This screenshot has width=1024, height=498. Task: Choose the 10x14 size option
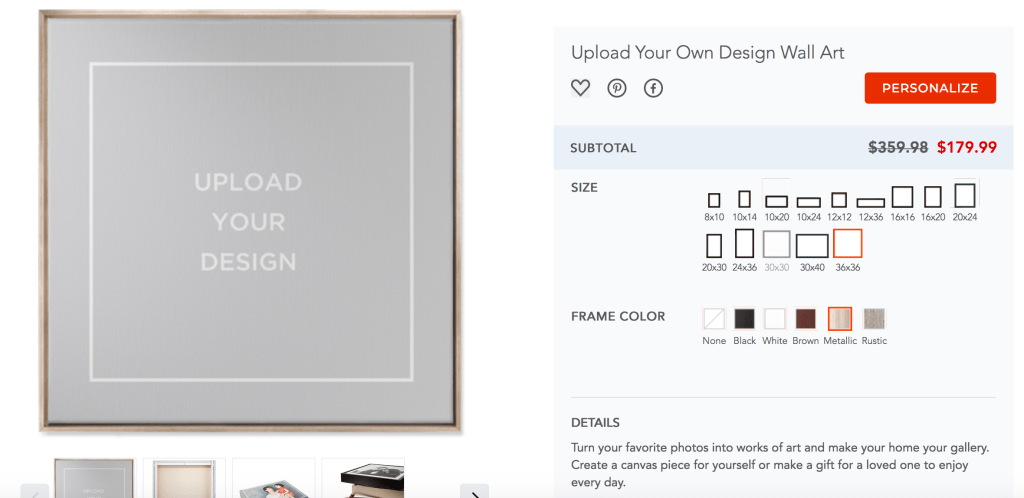[x=744, y=199]
